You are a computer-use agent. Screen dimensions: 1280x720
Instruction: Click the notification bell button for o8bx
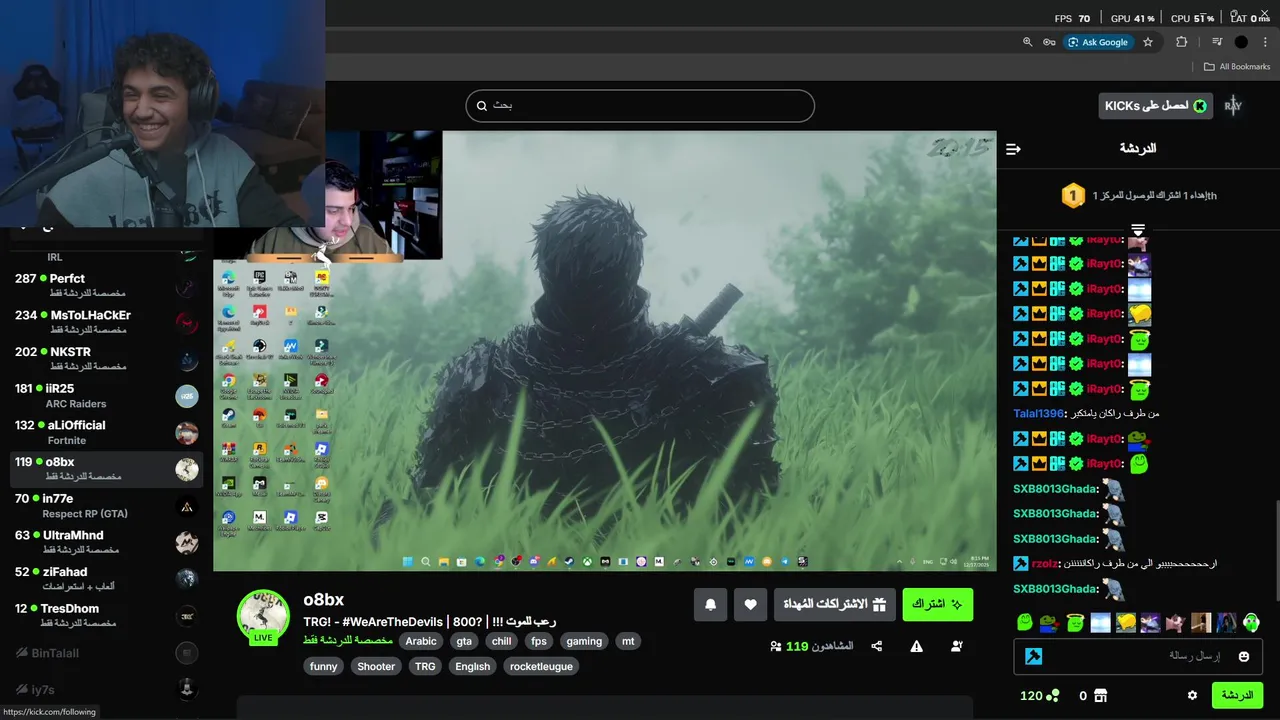(x=711, y=604)
